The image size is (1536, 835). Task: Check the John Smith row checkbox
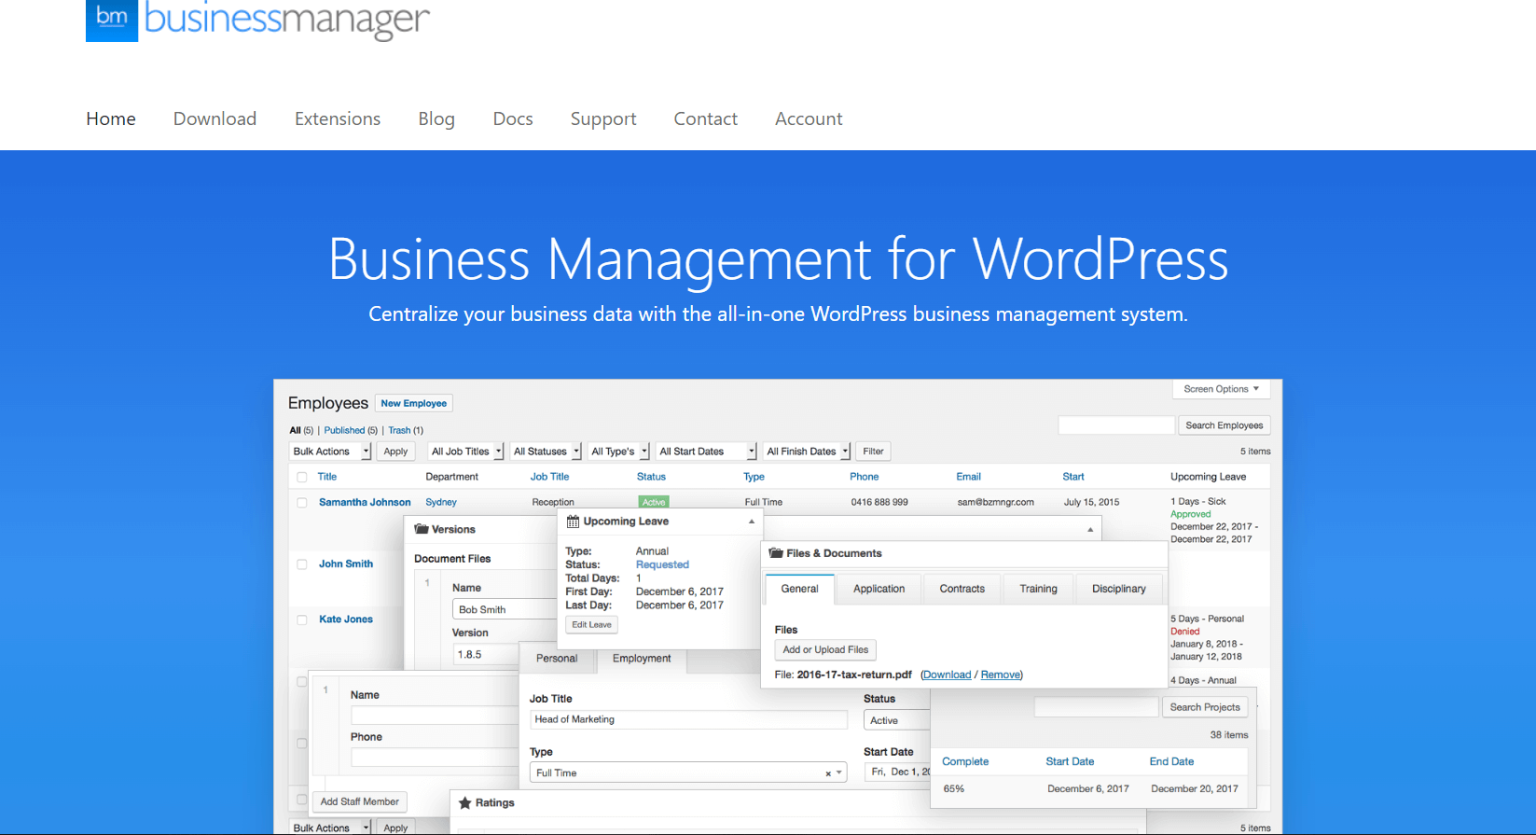[302, 563]
